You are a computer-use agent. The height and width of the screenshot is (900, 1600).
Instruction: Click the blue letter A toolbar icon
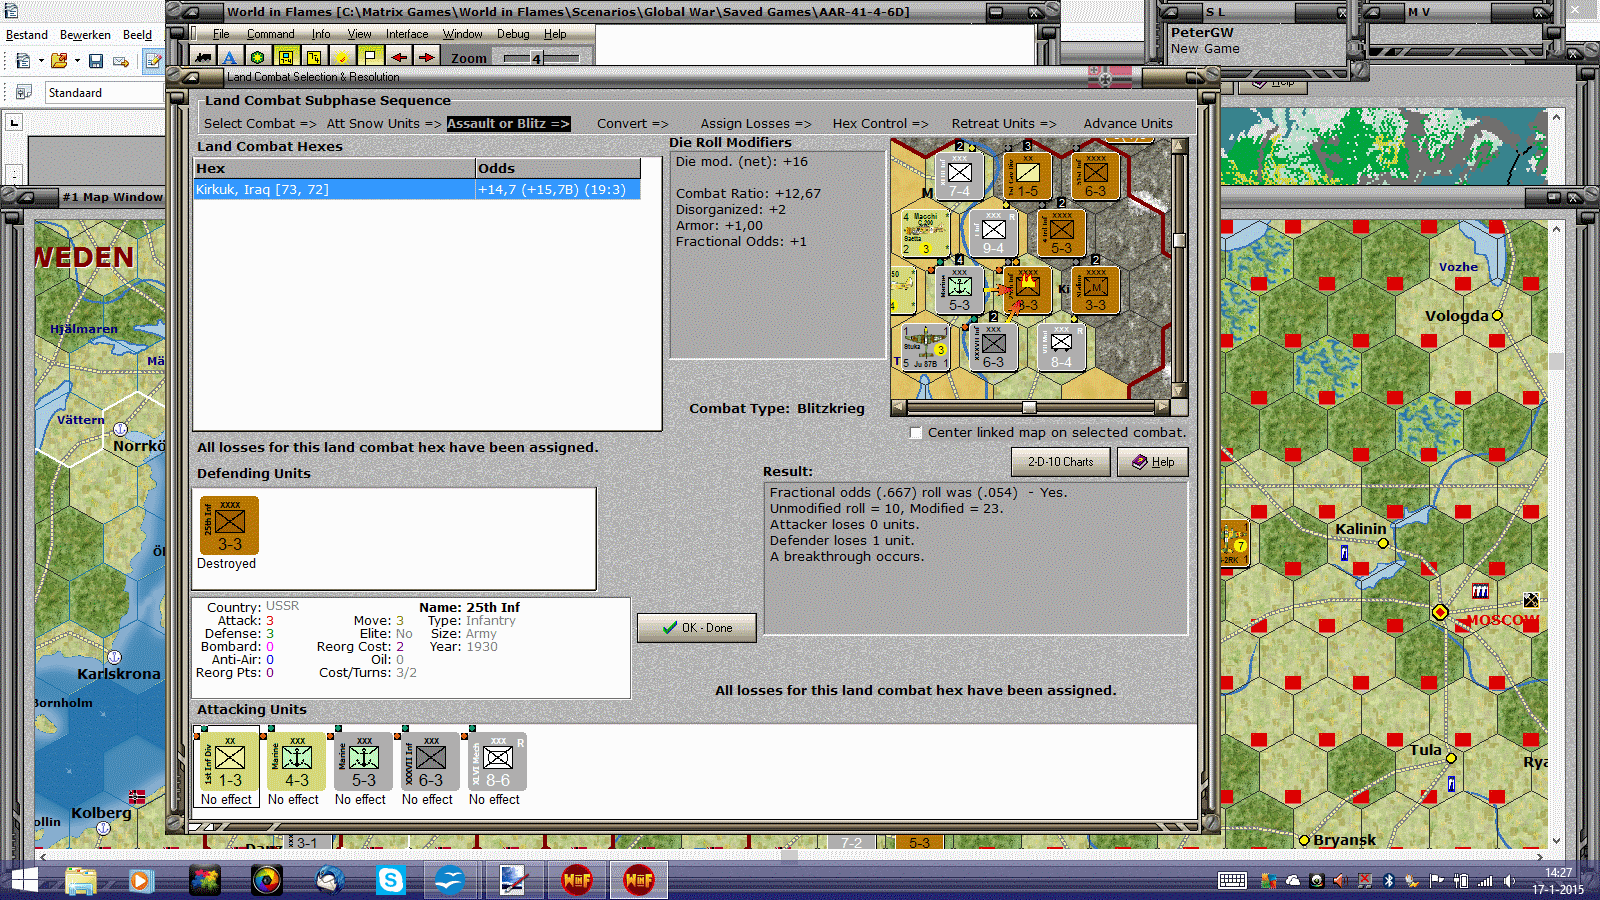[x=230, y=58]
